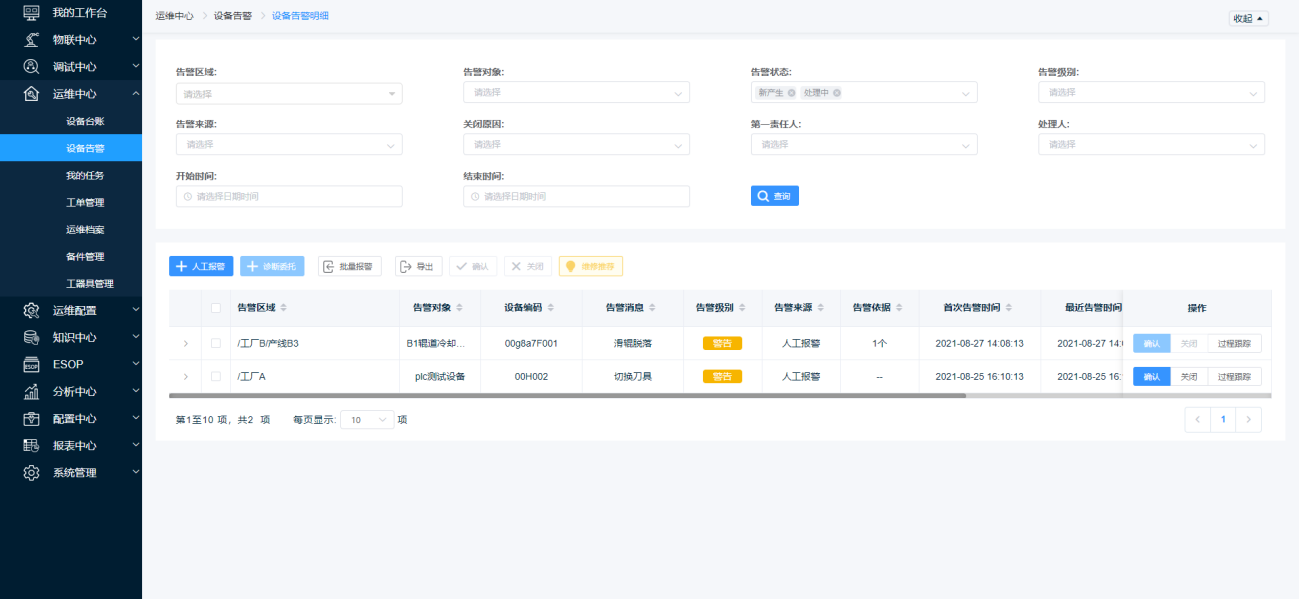The image size is (1299, 599).
Task: Open the 告警级别 filter dropdown
Action: point(1150,93)
